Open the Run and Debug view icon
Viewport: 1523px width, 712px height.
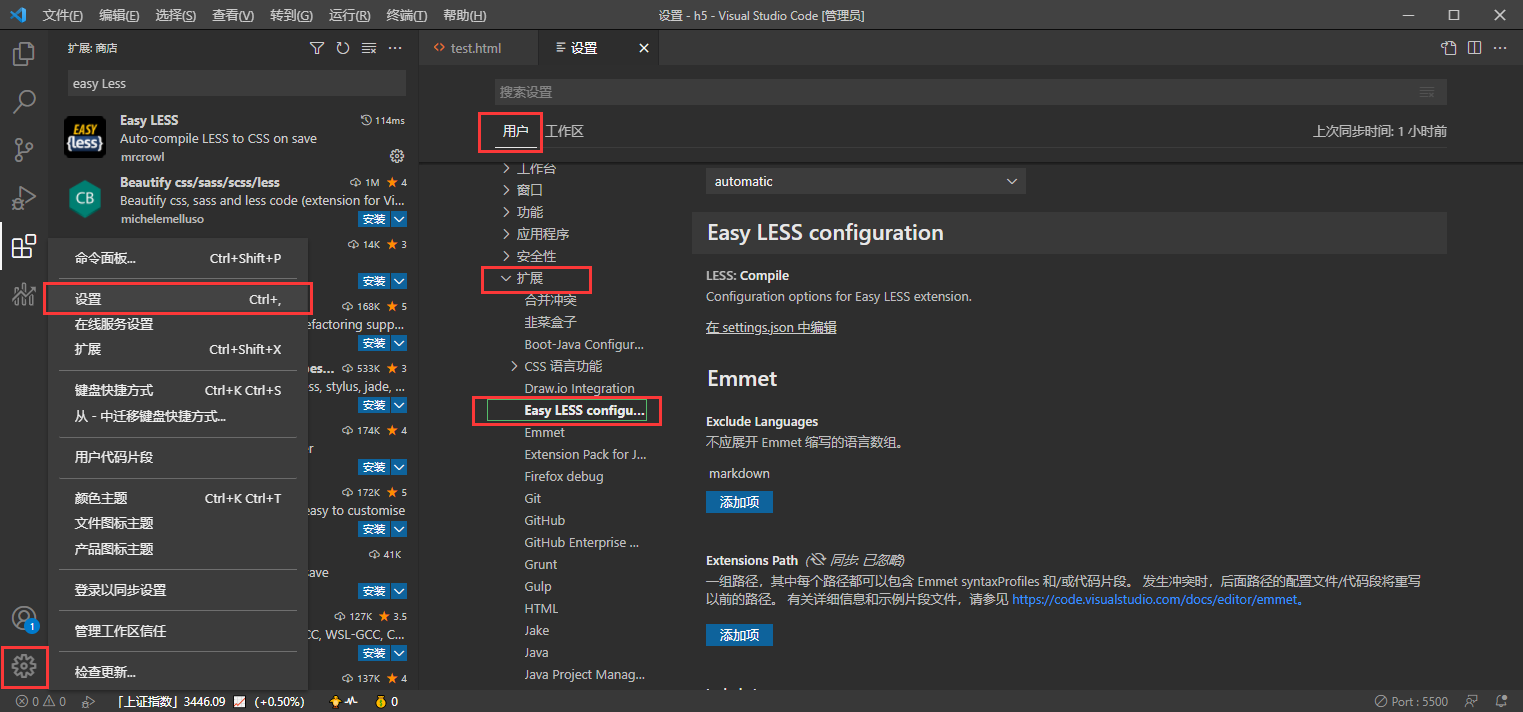click(24, 198)
